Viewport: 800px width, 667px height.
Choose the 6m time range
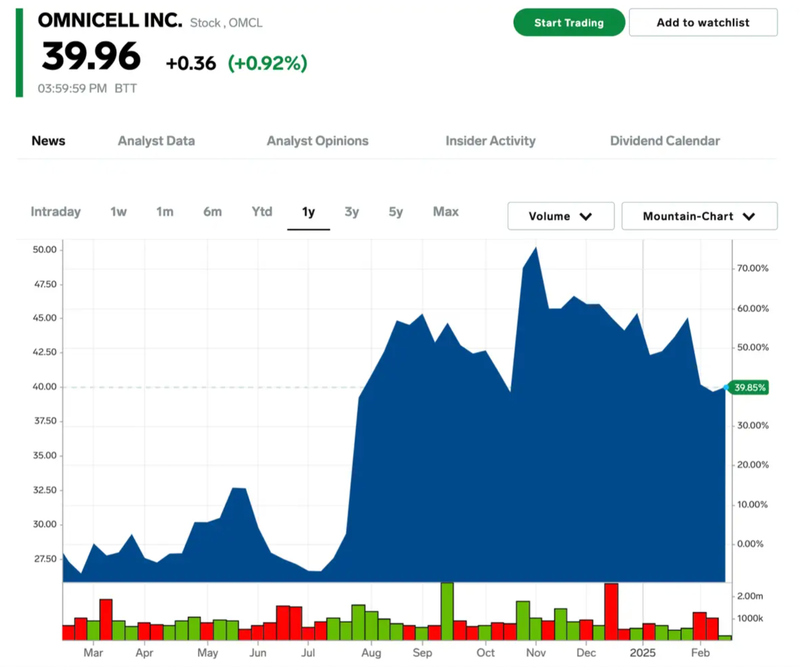pyautogui.click(x=212, y=212)
